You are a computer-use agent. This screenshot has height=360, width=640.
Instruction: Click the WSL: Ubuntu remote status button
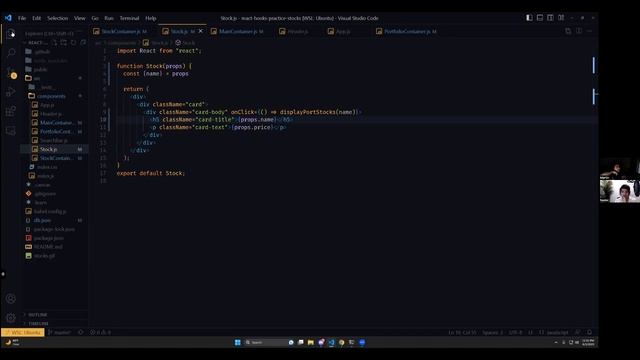point(23,332)
